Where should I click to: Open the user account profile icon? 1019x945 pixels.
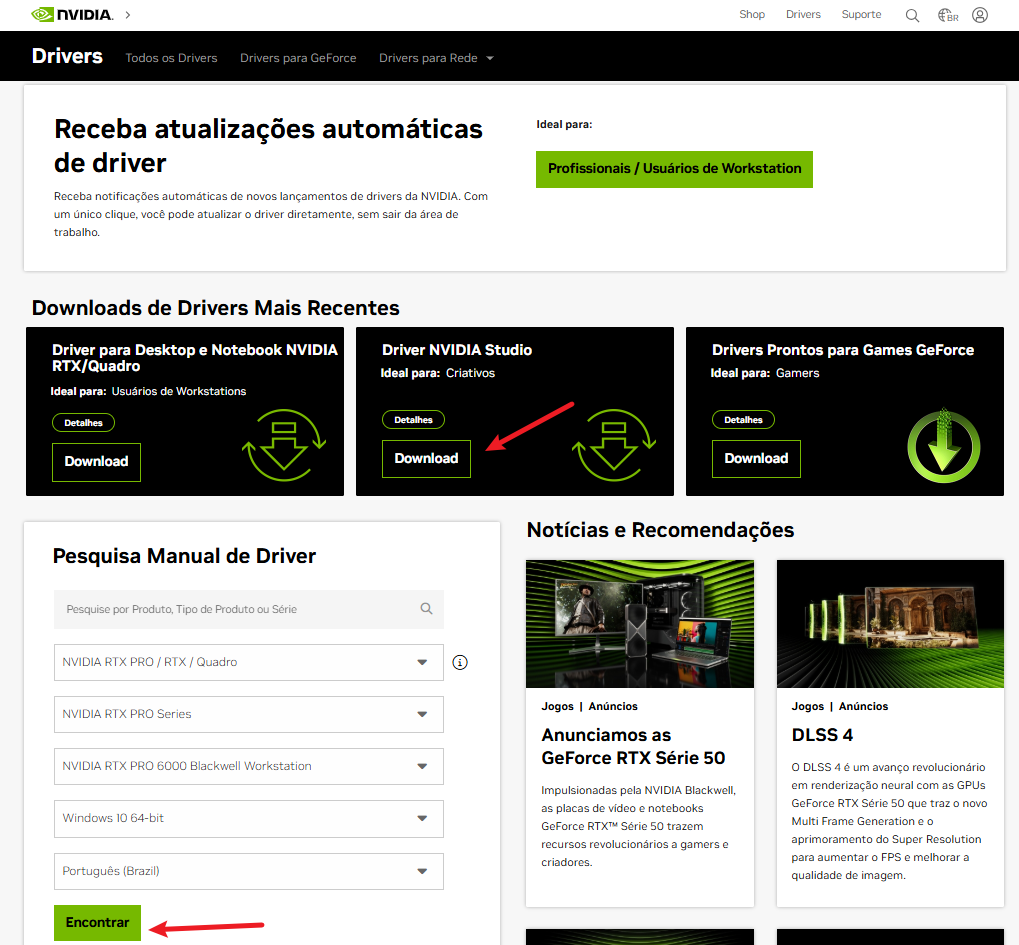coord(980,15)
